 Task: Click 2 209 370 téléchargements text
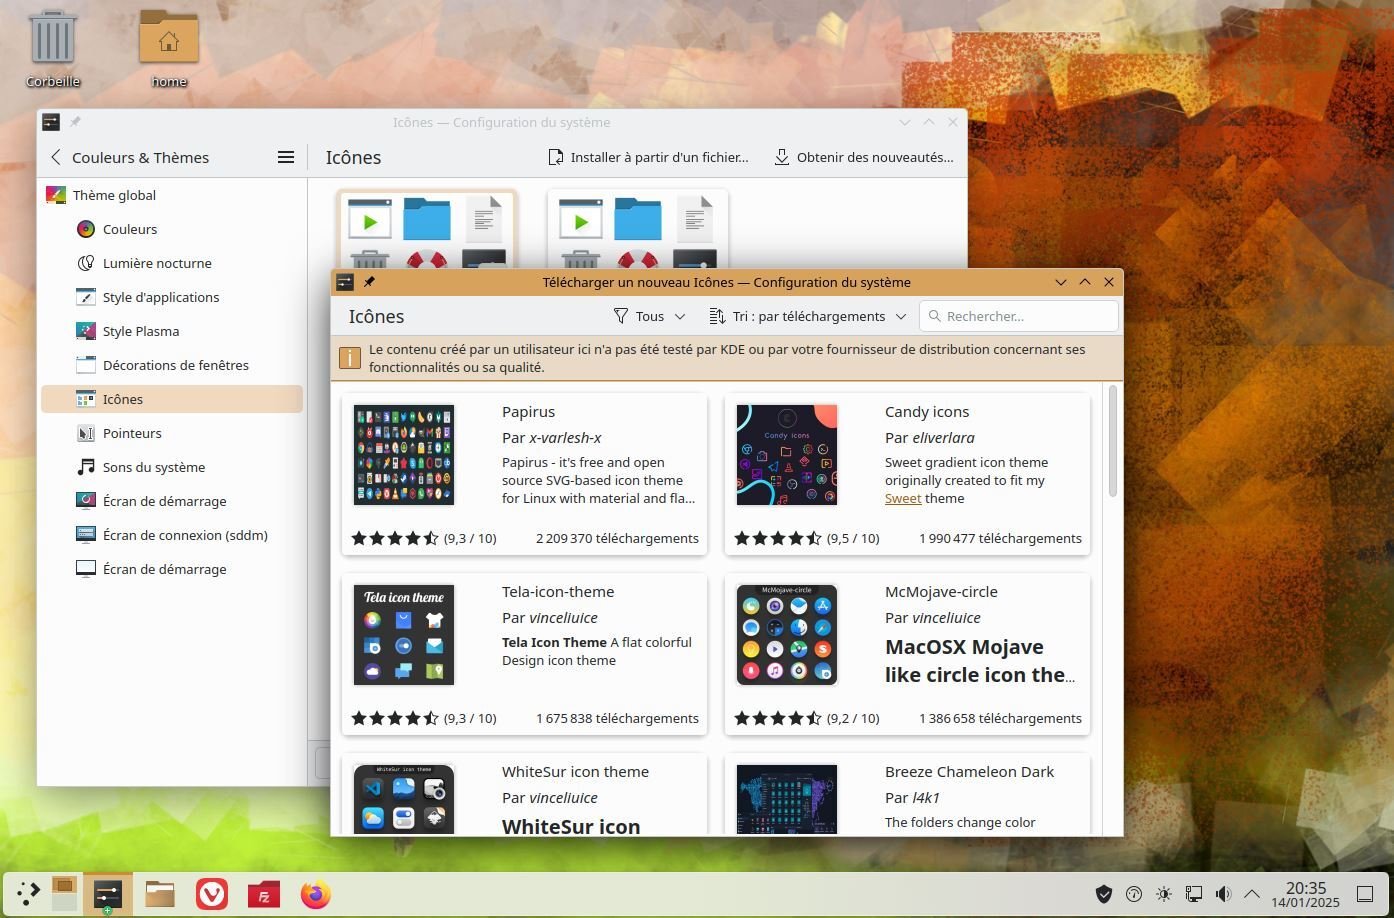coord(617,538)
